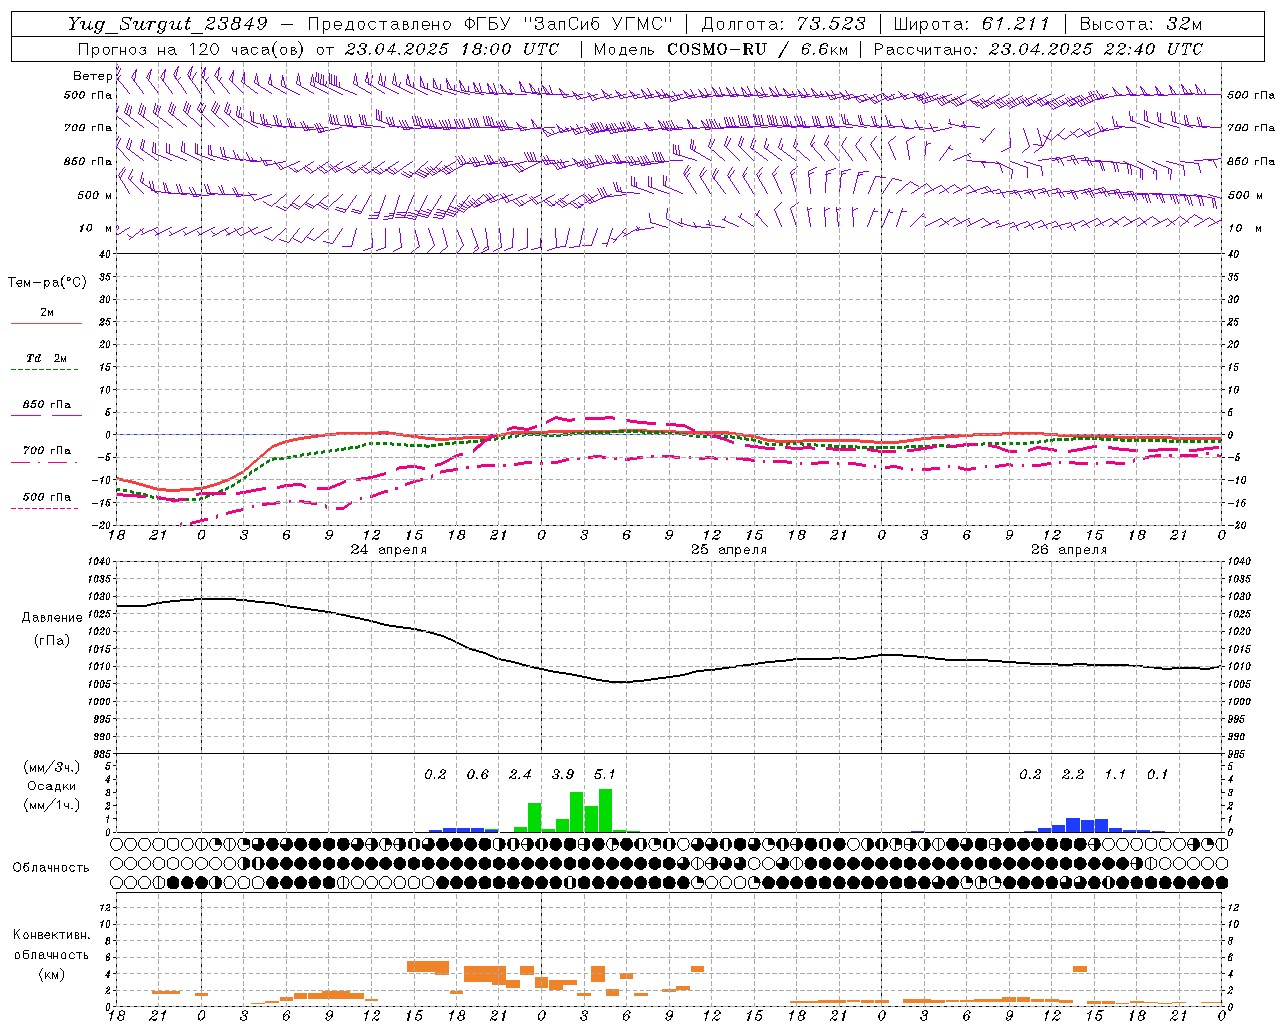Click the 0.1 precipitation total

click(x=1157, y=774)
